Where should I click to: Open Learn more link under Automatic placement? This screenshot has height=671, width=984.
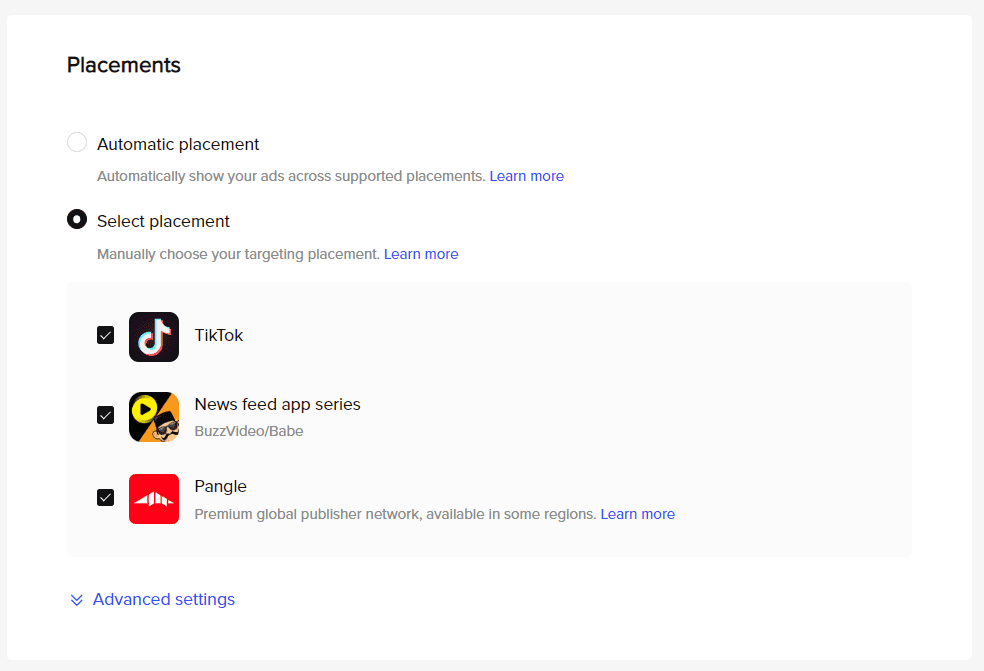pyautogui.click(x=527, y=176)
